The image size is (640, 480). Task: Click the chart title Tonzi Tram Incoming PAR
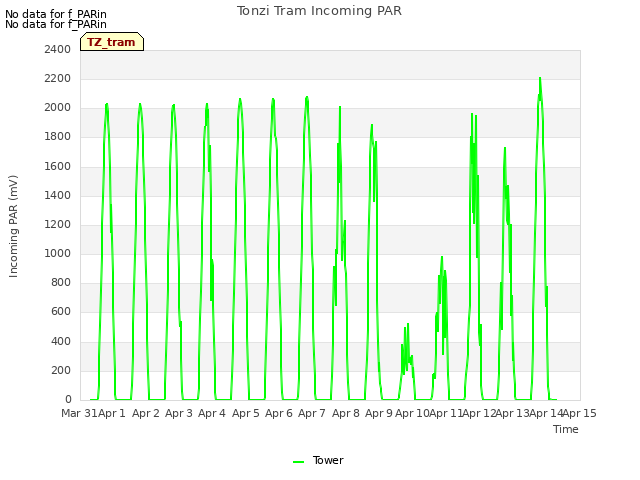(319, 11)
